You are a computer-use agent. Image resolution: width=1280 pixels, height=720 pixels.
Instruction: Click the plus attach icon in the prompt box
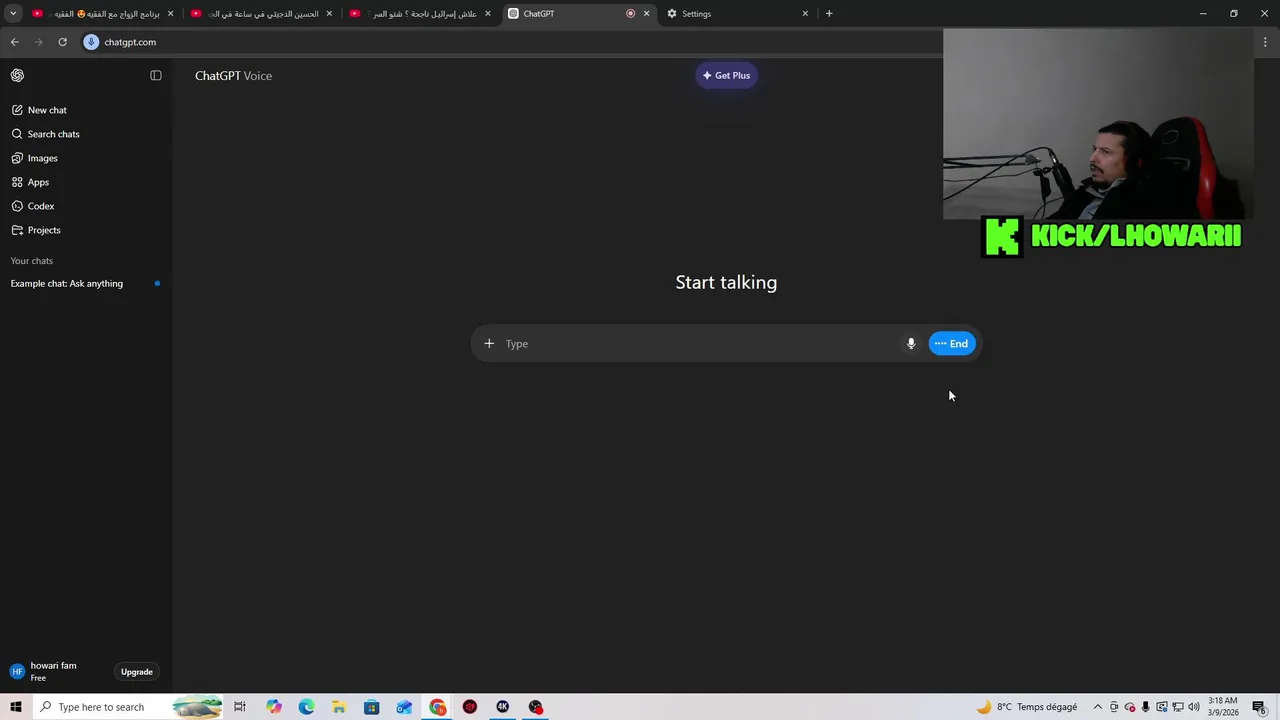point(489,343)
